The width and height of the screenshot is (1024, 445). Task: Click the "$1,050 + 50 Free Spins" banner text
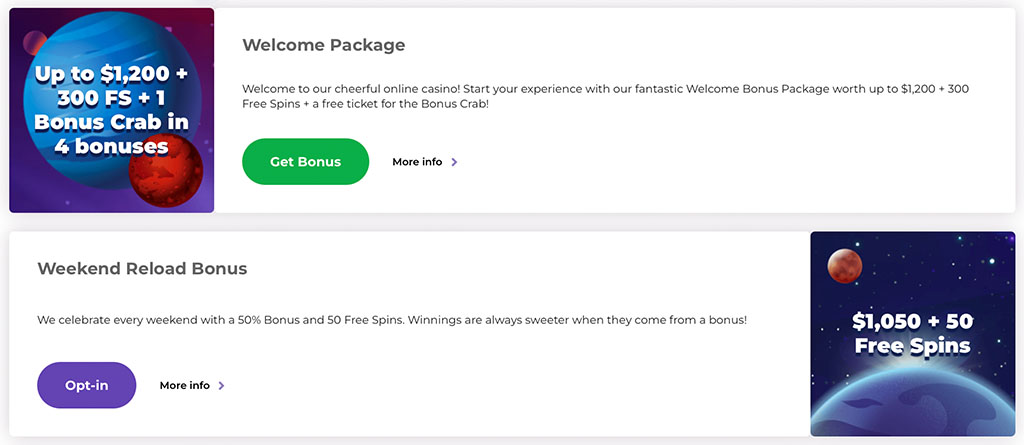click(x=911, y=334)
